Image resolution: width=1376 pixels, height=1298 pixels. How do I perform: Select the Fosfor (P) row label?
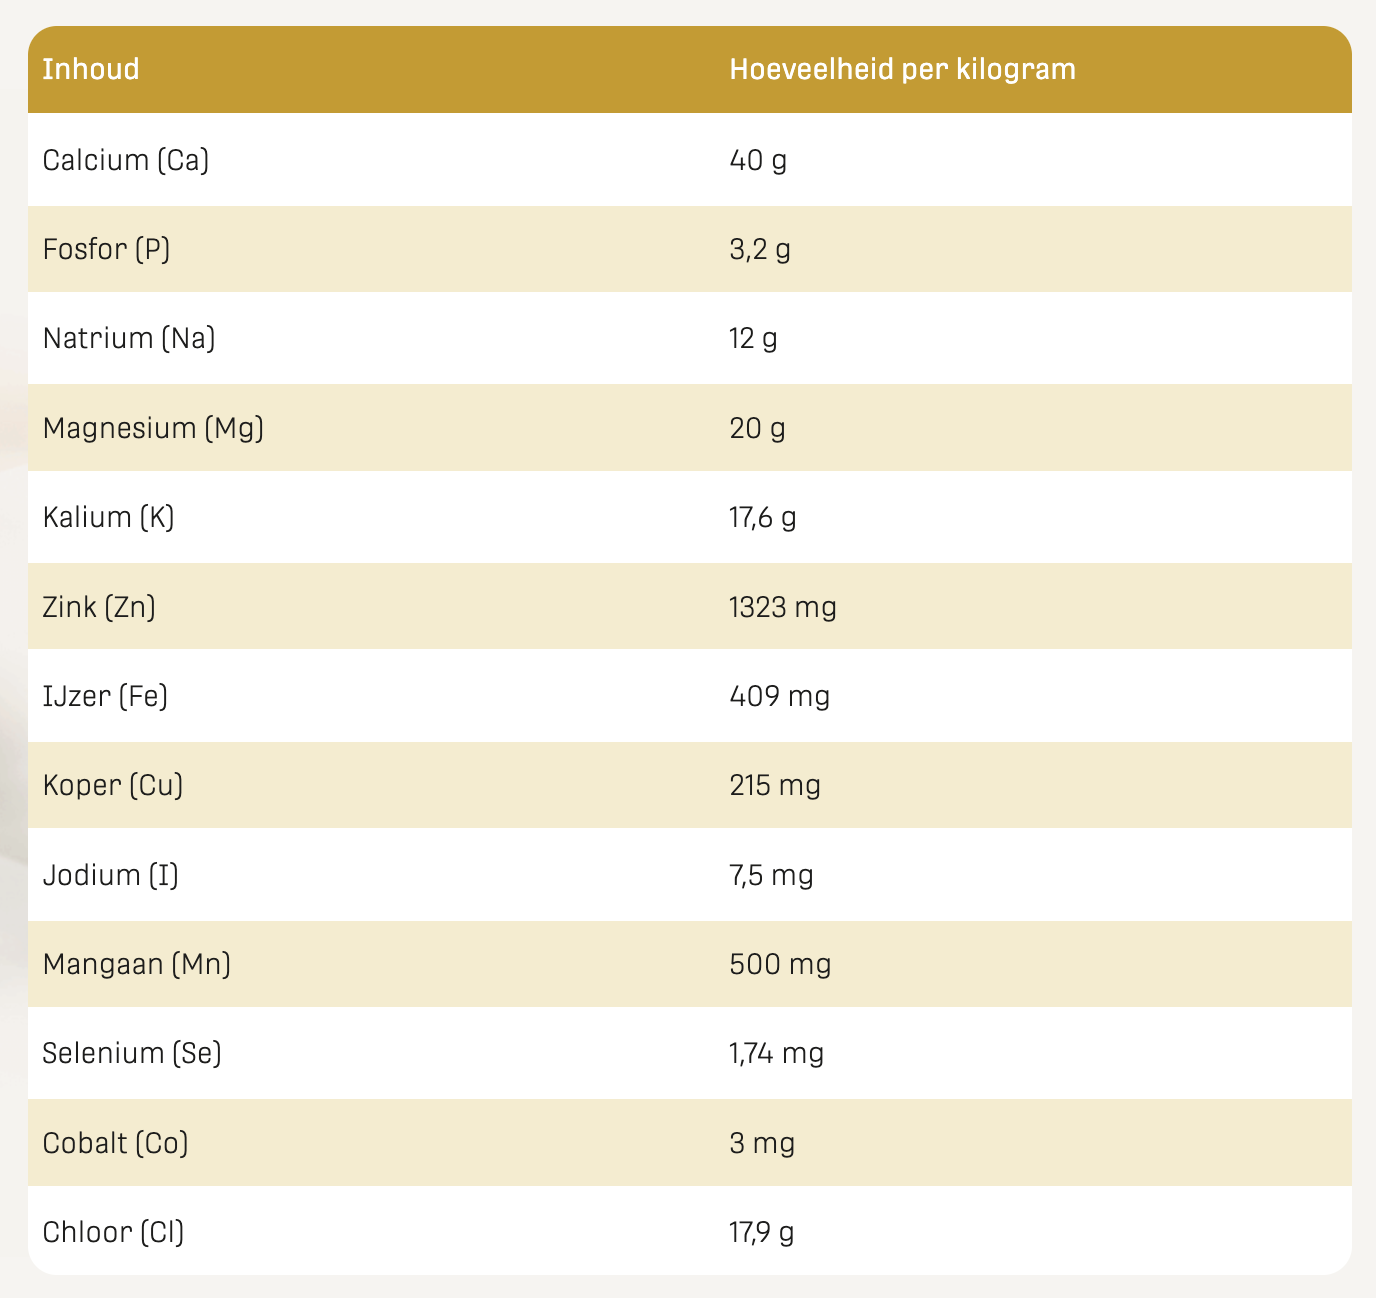(107, 249)
